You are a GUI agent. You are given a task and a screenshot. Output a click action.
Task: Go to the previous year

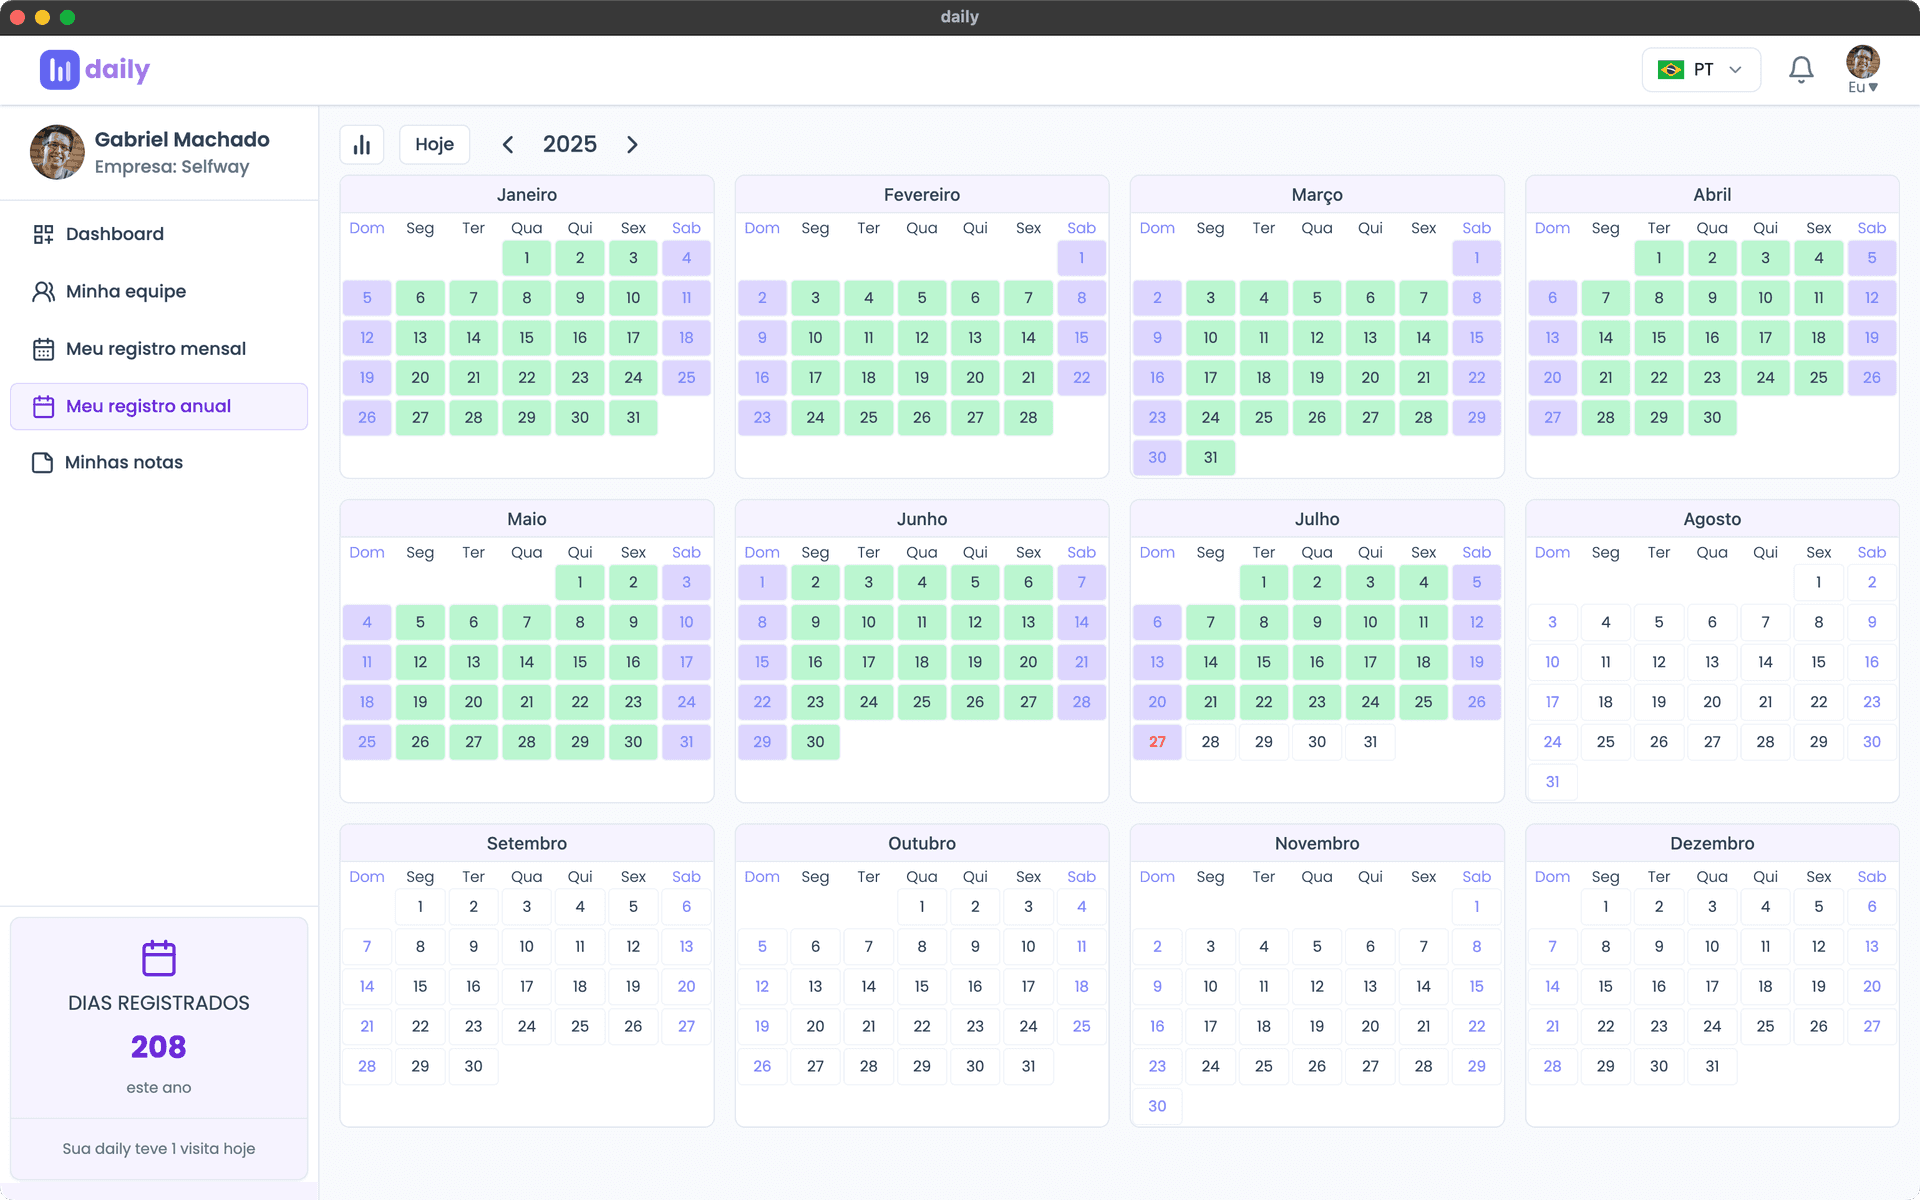coord(508,145)
